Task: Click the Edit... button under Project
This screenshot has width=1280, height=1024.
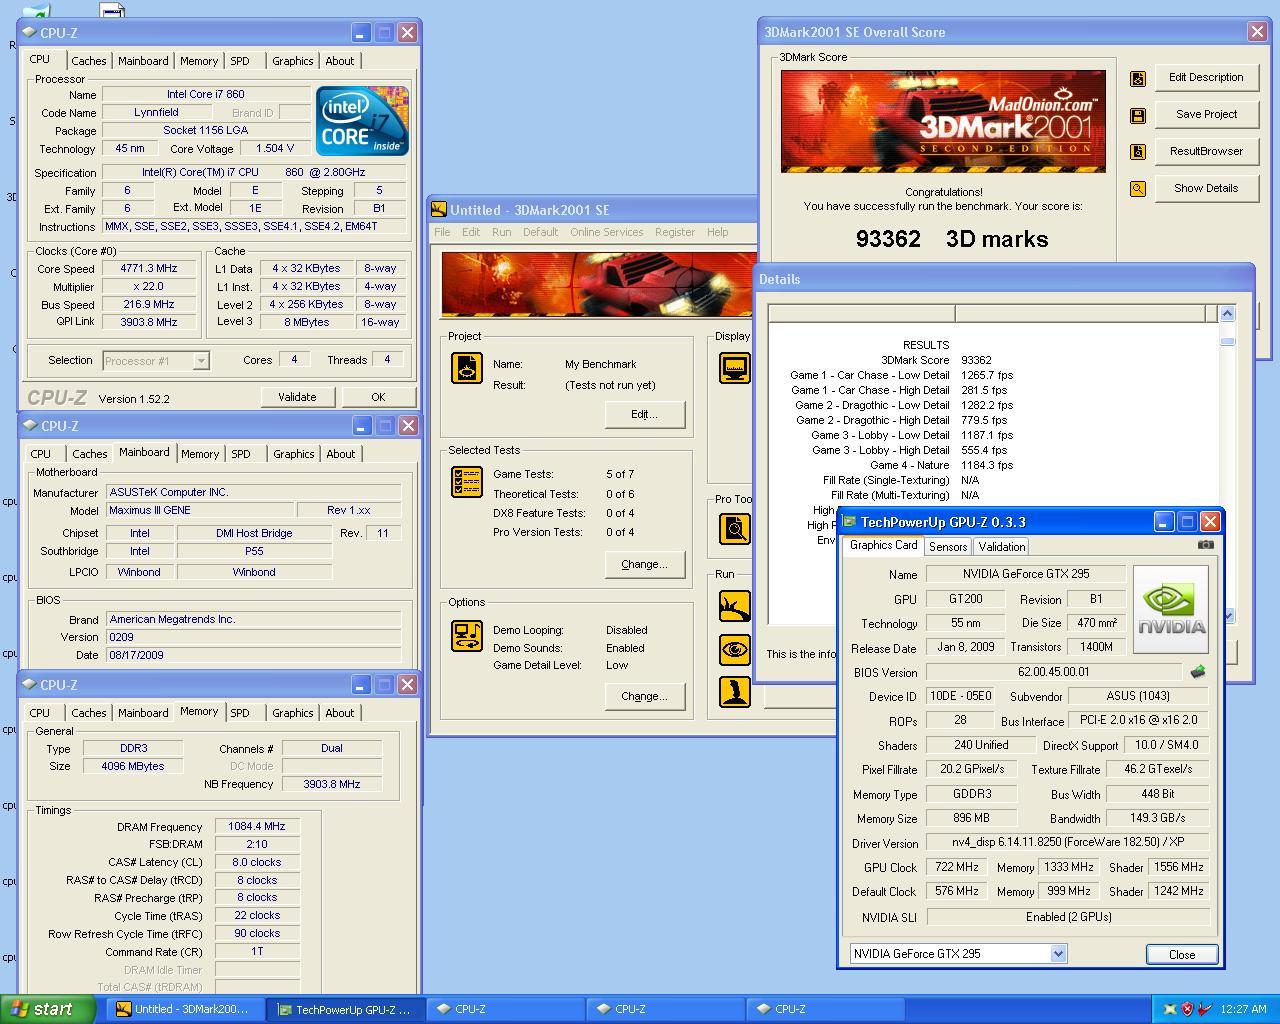Action: click(645, 414)
